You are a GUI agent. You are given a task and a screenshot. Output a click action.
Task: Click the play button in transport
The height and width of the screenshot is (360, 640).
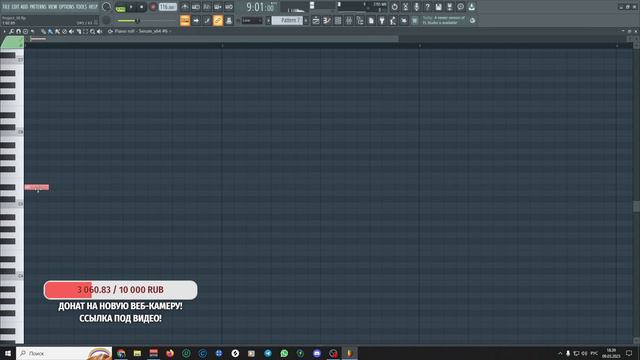(131, 7)
